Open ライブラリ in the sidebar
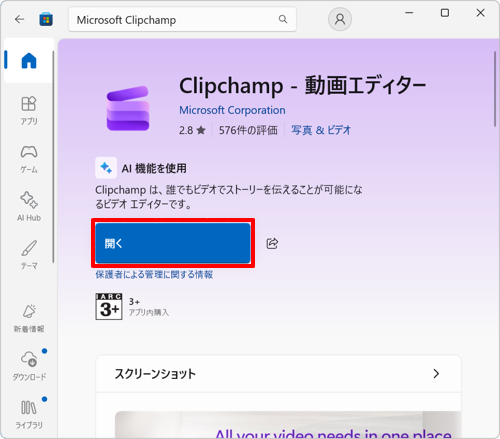The image size is (500, 439). [x=29, y=414]
